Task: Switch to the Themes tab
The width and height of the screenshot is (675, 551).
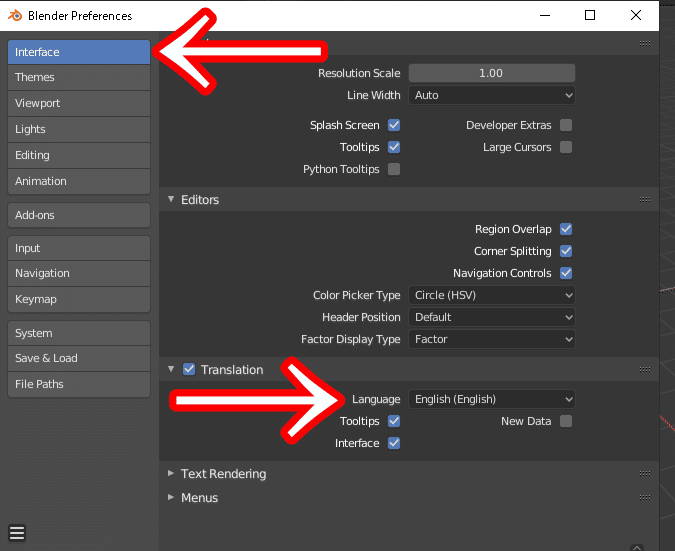Action: pos(78,77)
